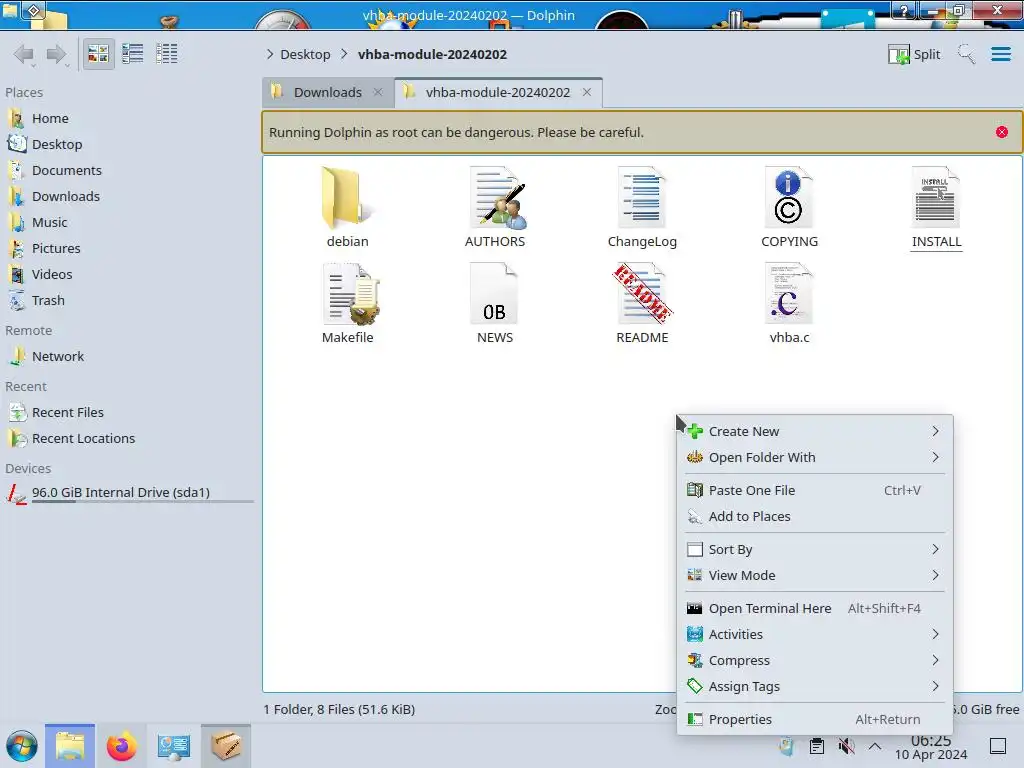The width and height of the screenshot is (1024, 768).
Task: Select the AUTHORS file
Action: pos(495,207)
